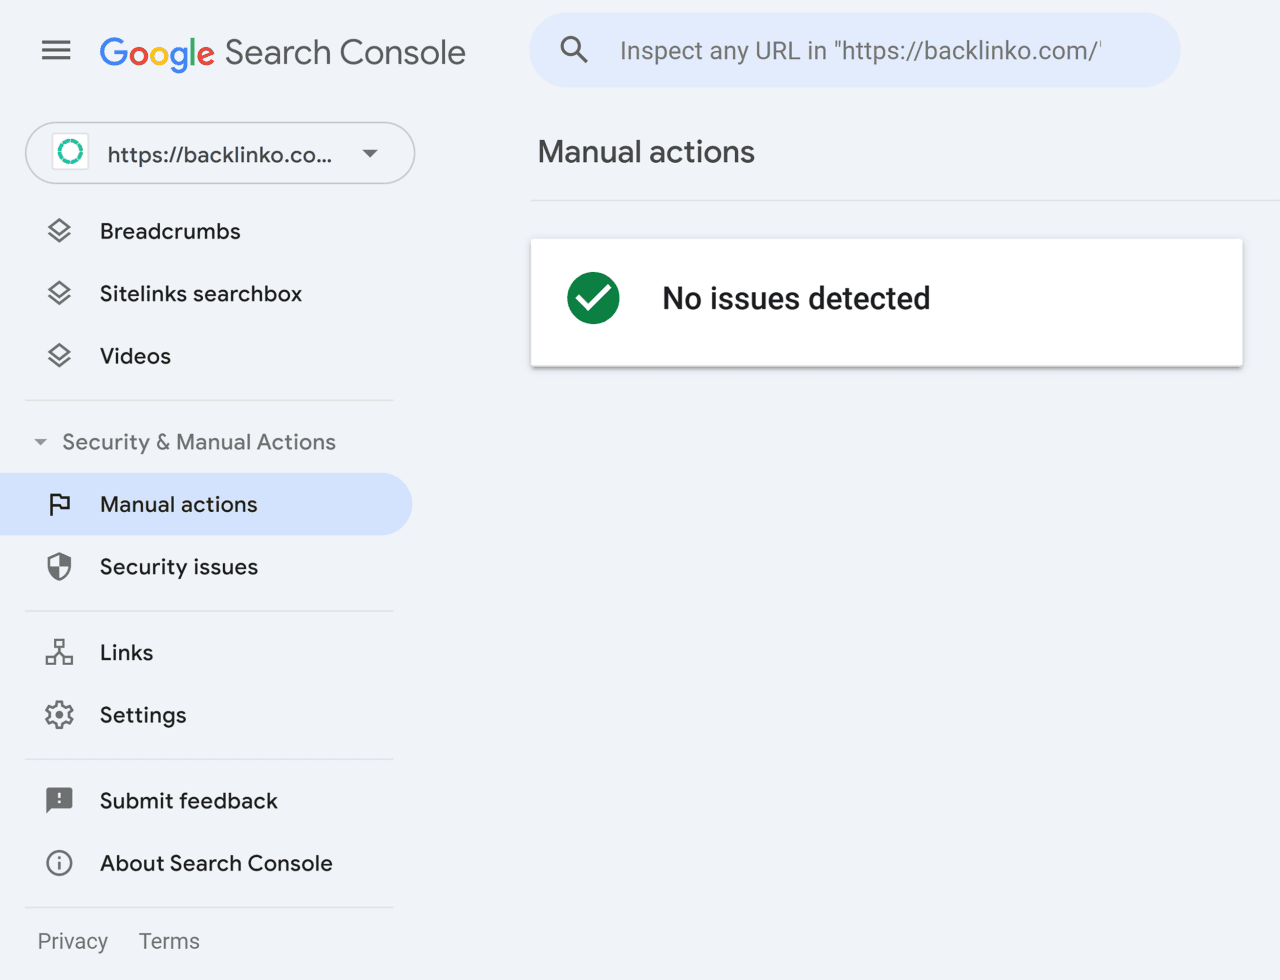Viewport: 1280px width, 980px height.
Task: Open the hamburger navigation menu
Action: (56, 50)
